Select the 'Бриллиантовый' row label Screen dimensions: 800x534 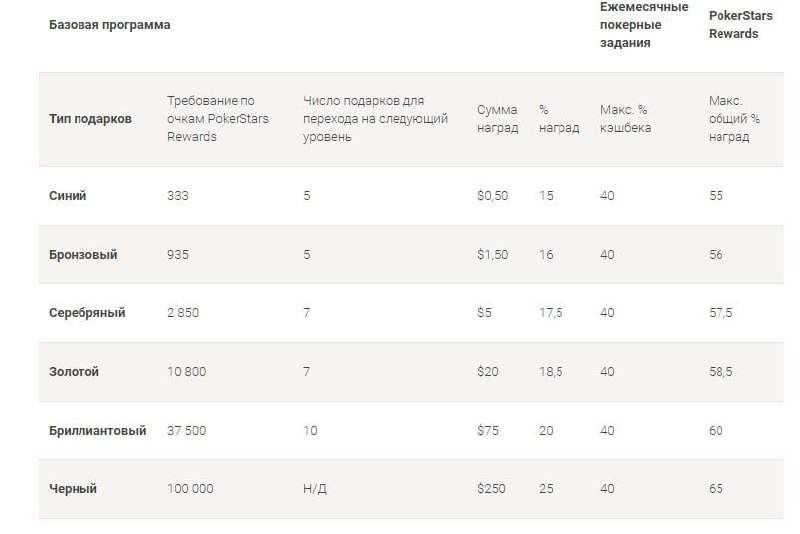[x=97, y=431]
